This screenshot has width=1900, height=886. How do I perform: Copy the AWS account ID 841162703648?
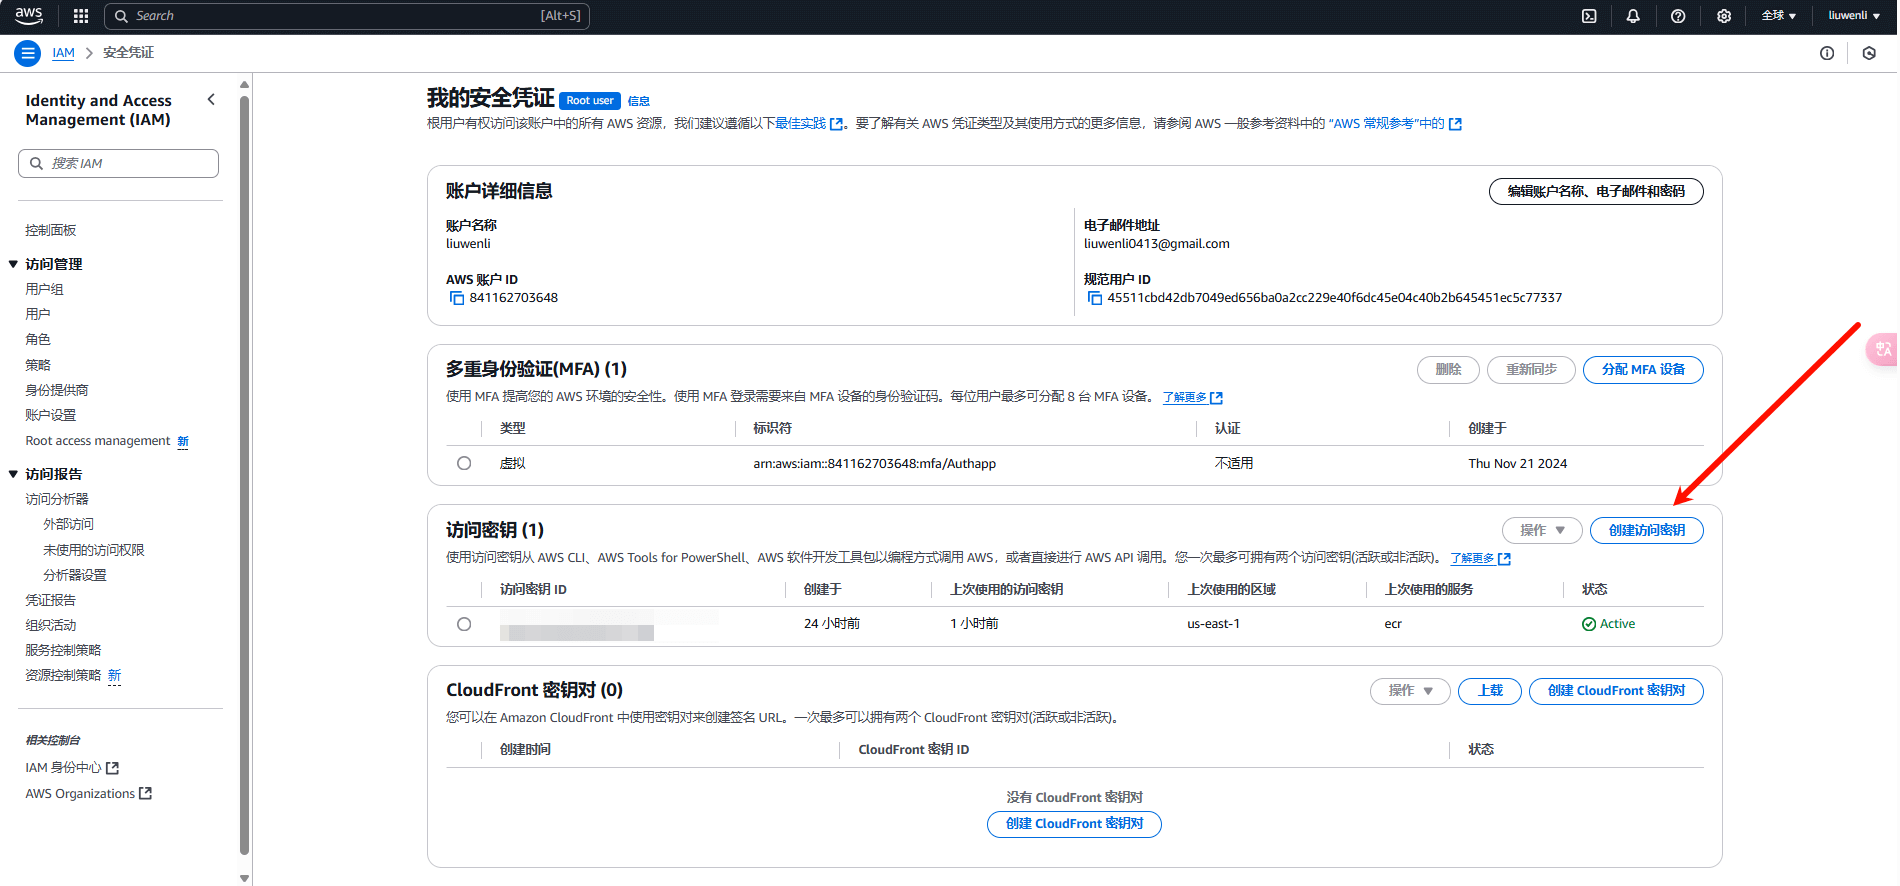[x=457, y=298]
